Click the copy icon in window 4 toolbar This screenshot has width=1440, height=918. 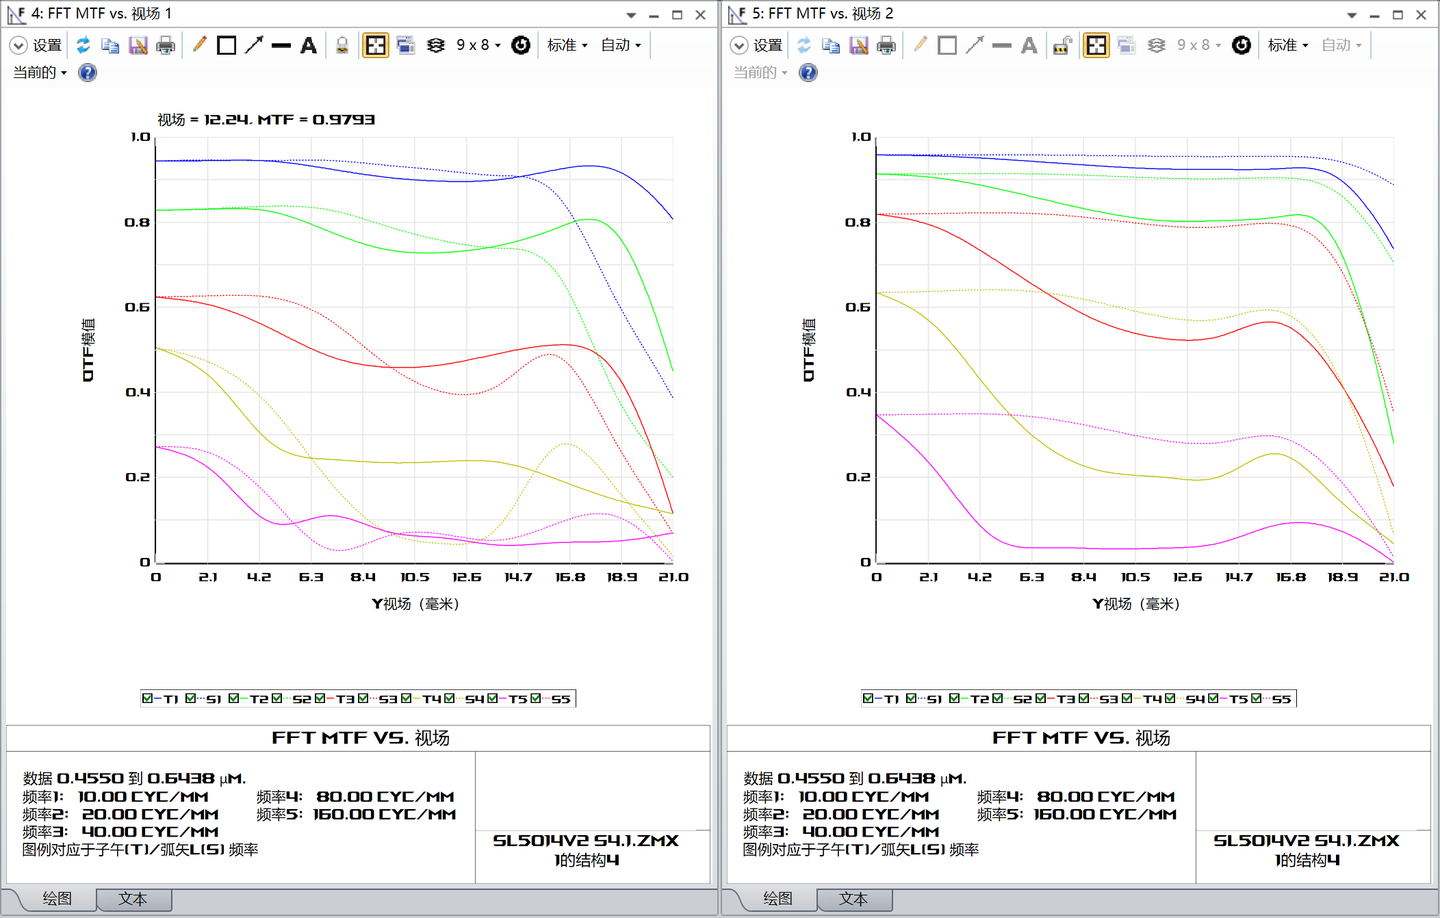[110, 45]
